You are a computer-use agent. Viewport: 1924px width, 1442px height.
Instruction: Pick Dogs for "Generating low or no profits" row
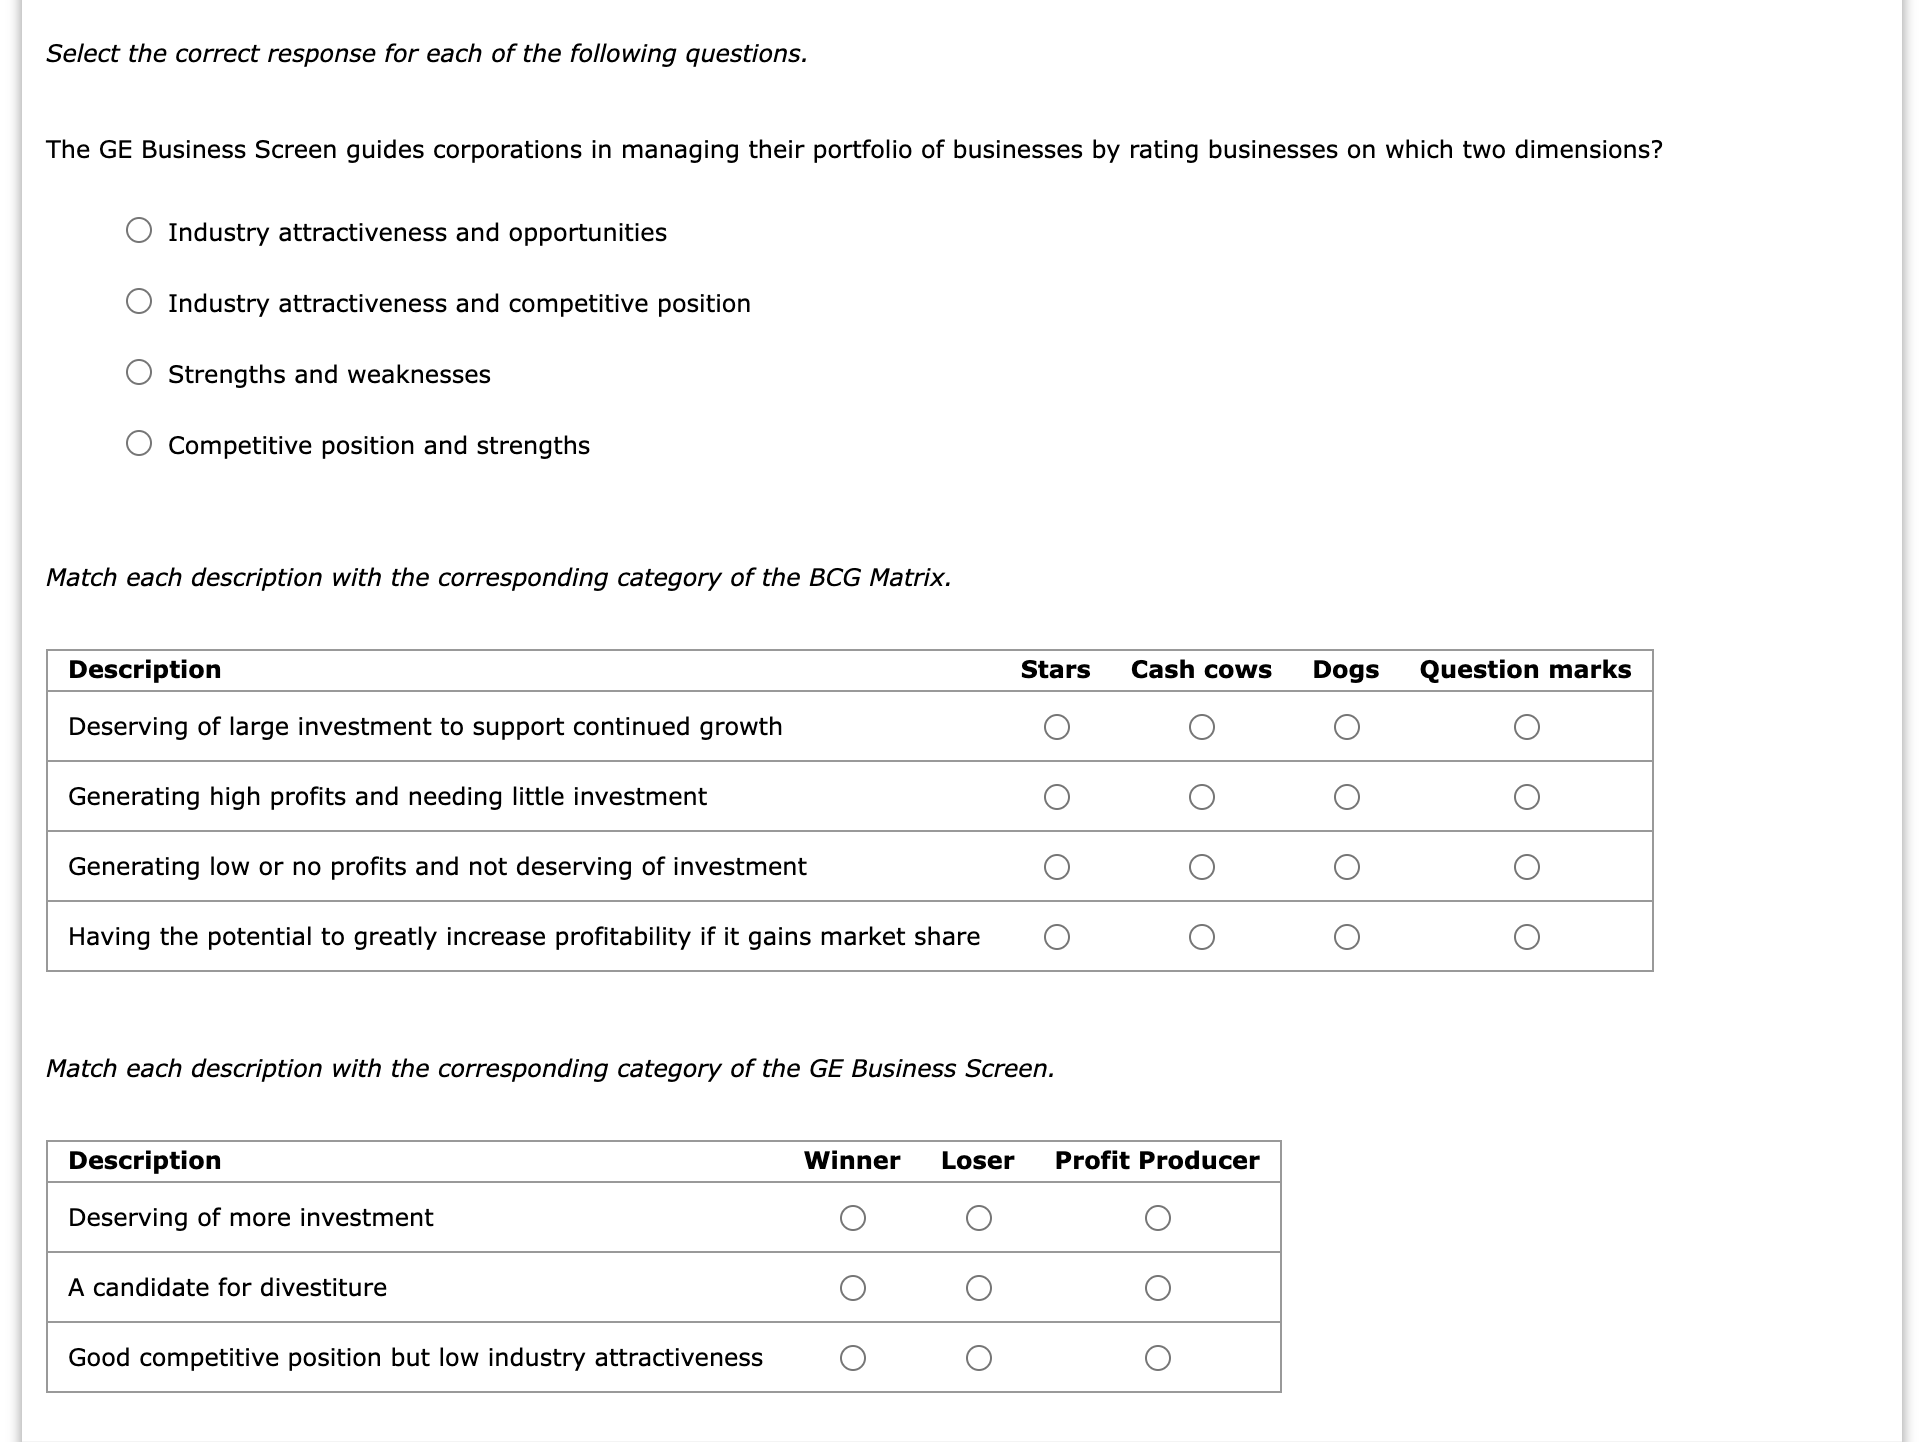[x=1347, y=867]
